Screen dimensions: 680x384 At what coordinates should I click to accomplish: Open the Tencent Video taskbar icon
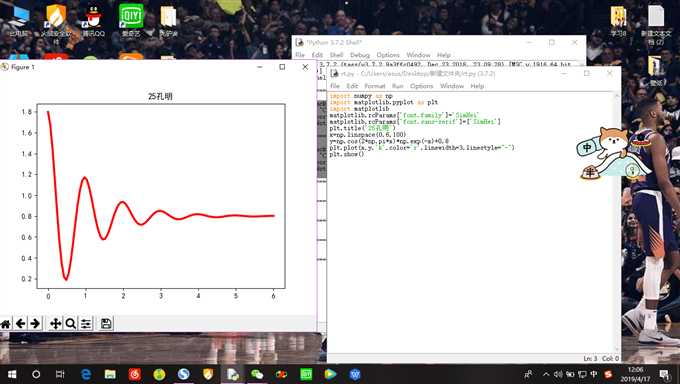coord(330,374)
